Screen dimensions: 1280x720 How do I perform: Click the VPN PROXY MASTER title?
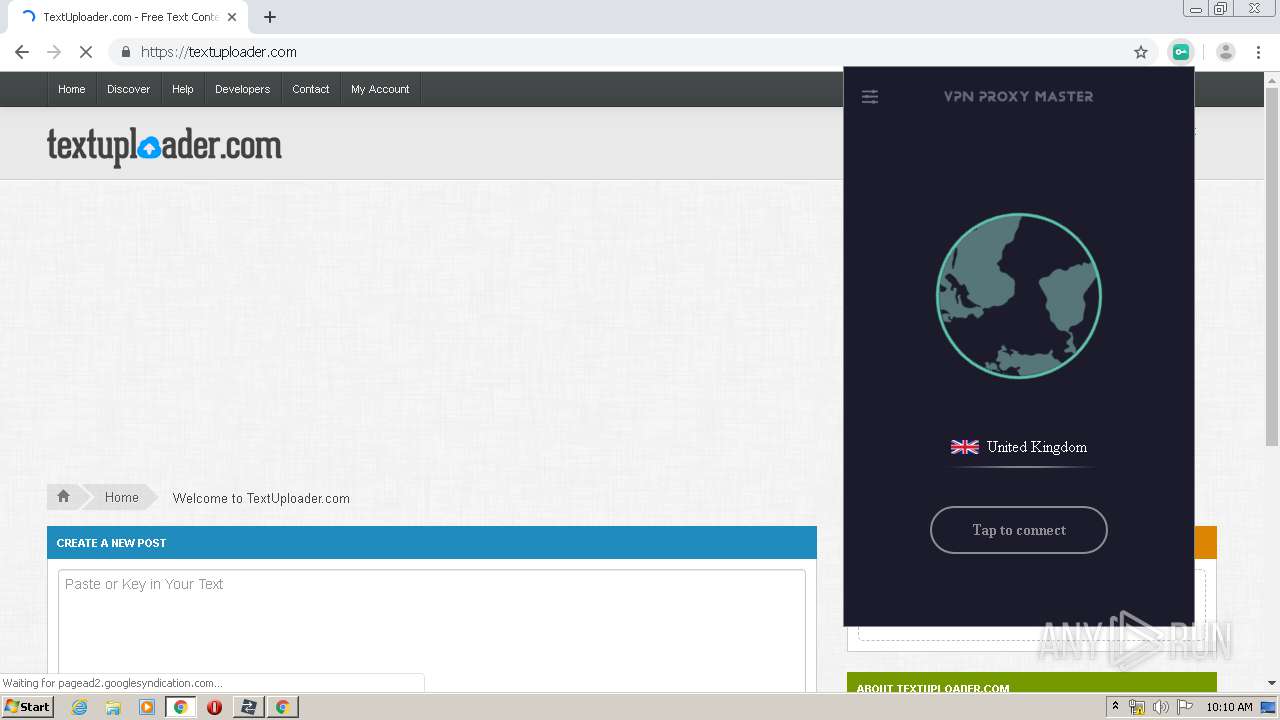[x=1019, y=97]
